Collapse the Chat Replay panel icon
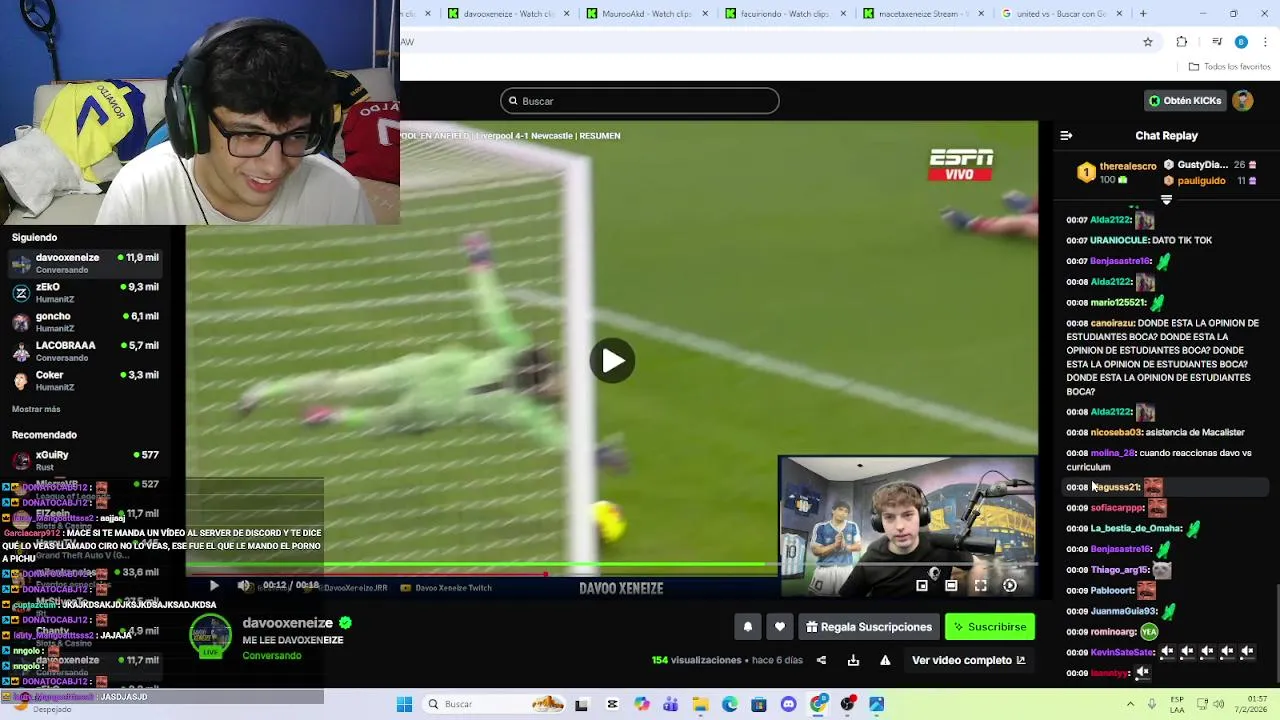 pyautogui.click(x=1066, y=135)
